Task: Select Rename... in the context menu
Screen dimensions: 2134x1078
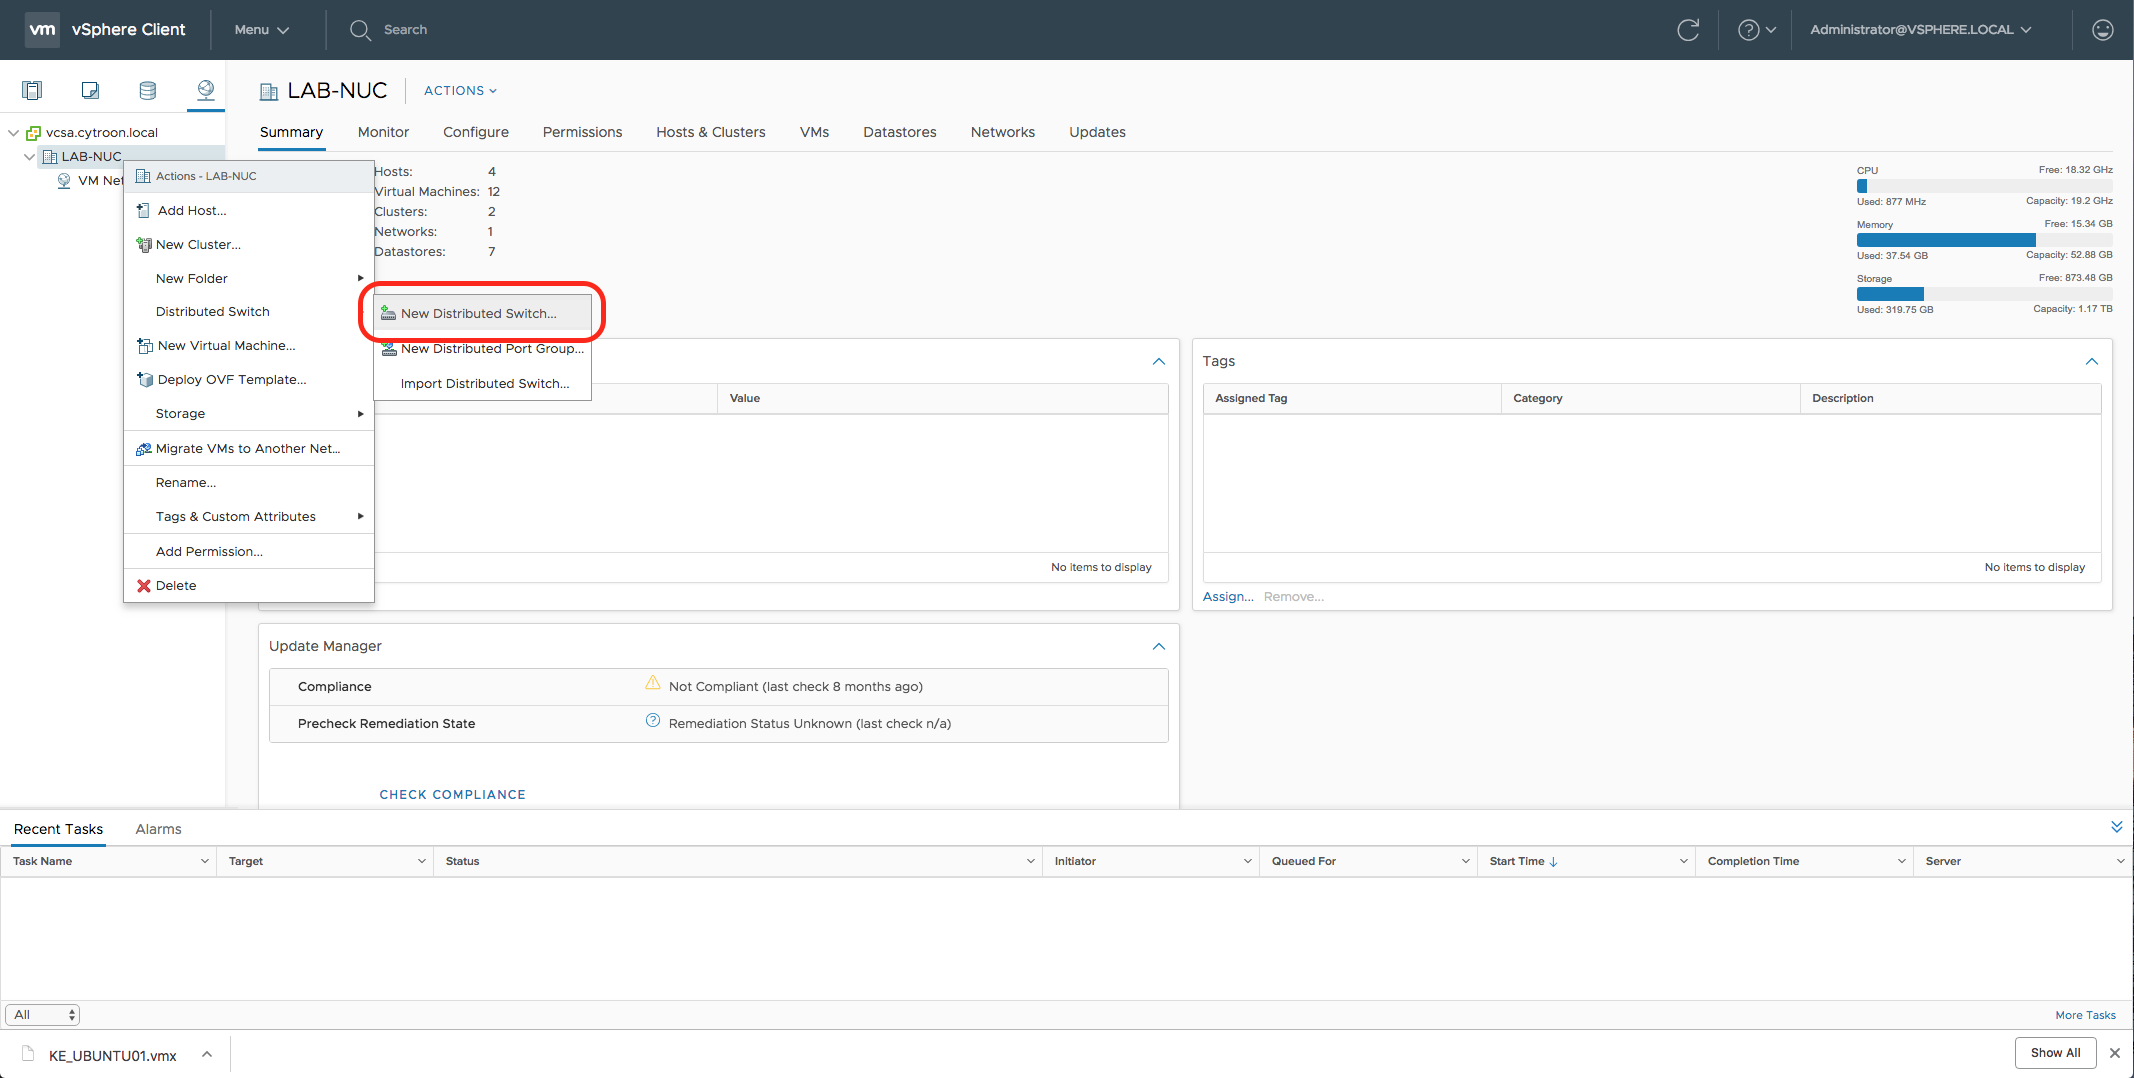Action: tap(249, 483)
